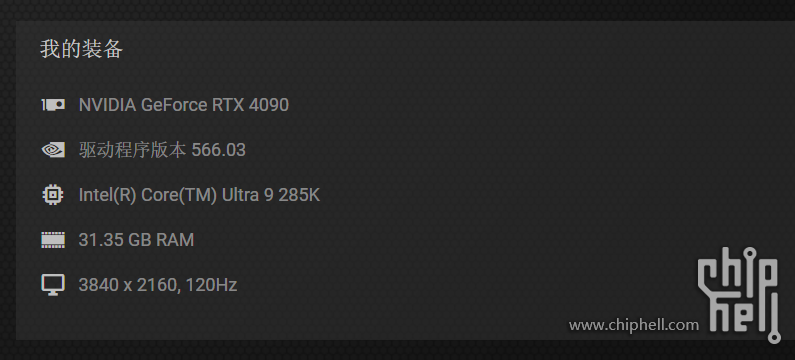Screen dimensions: 795x360
Task: Open the www.chiphell.com link
Action: click(634, 325)
